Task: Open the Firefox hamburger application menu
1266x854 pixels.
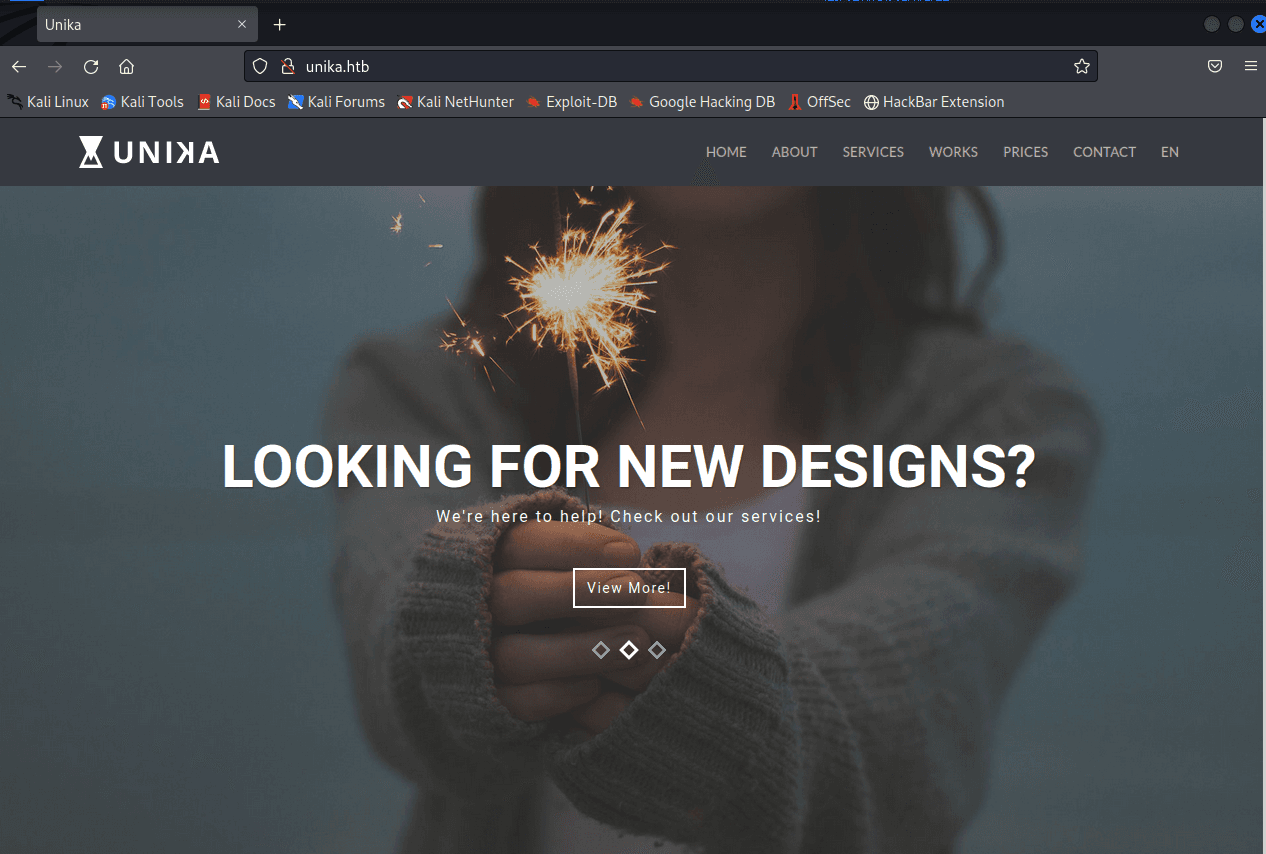Action: point(1250,67)
